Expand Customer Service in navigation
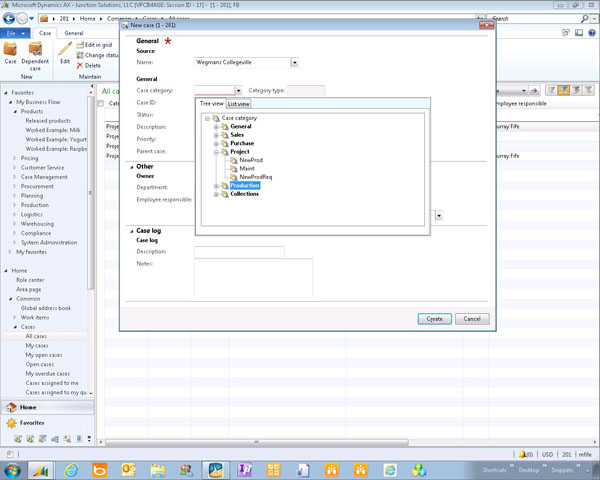 15,167
